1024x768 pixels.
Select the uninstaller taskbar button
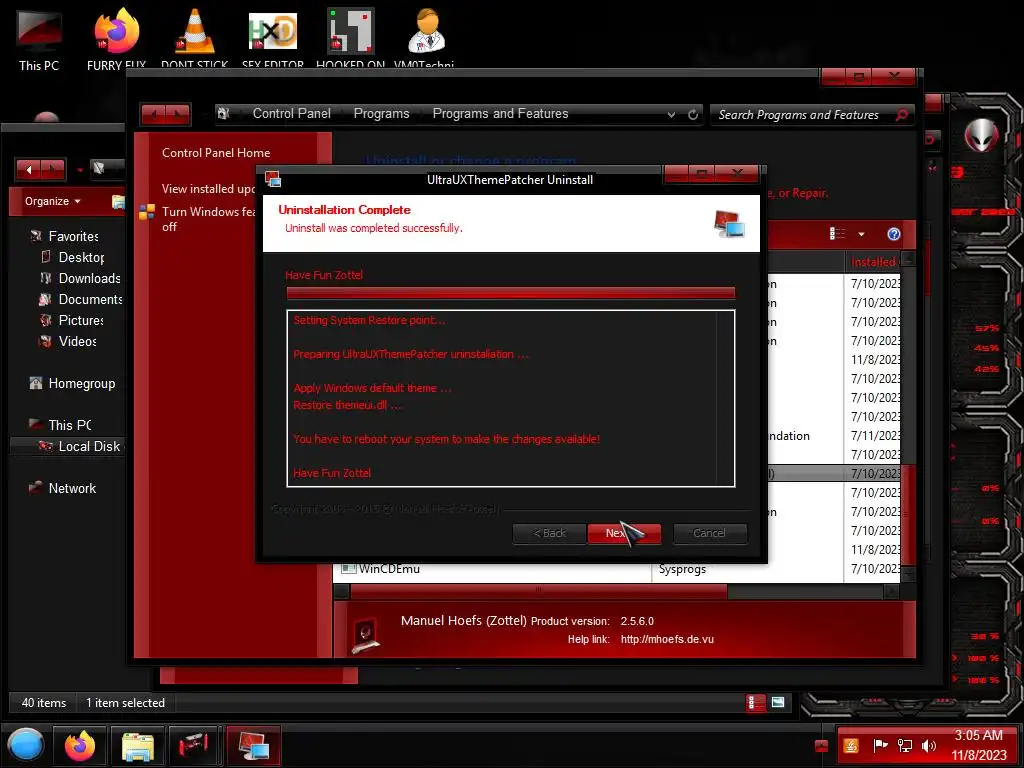click(x=253, y=746)
